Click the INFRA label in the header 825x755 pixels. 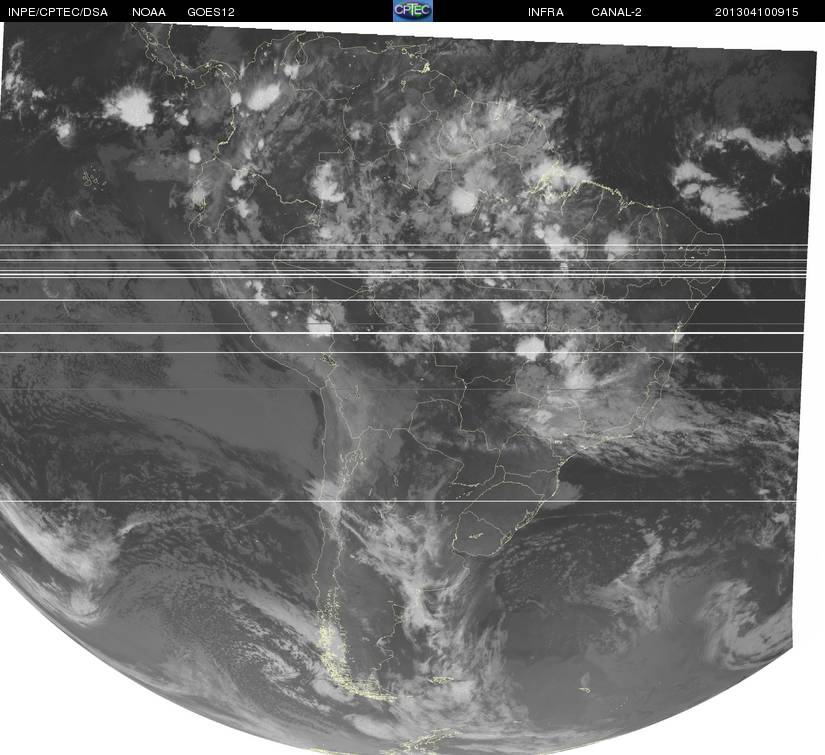click(x=546, y=12)
